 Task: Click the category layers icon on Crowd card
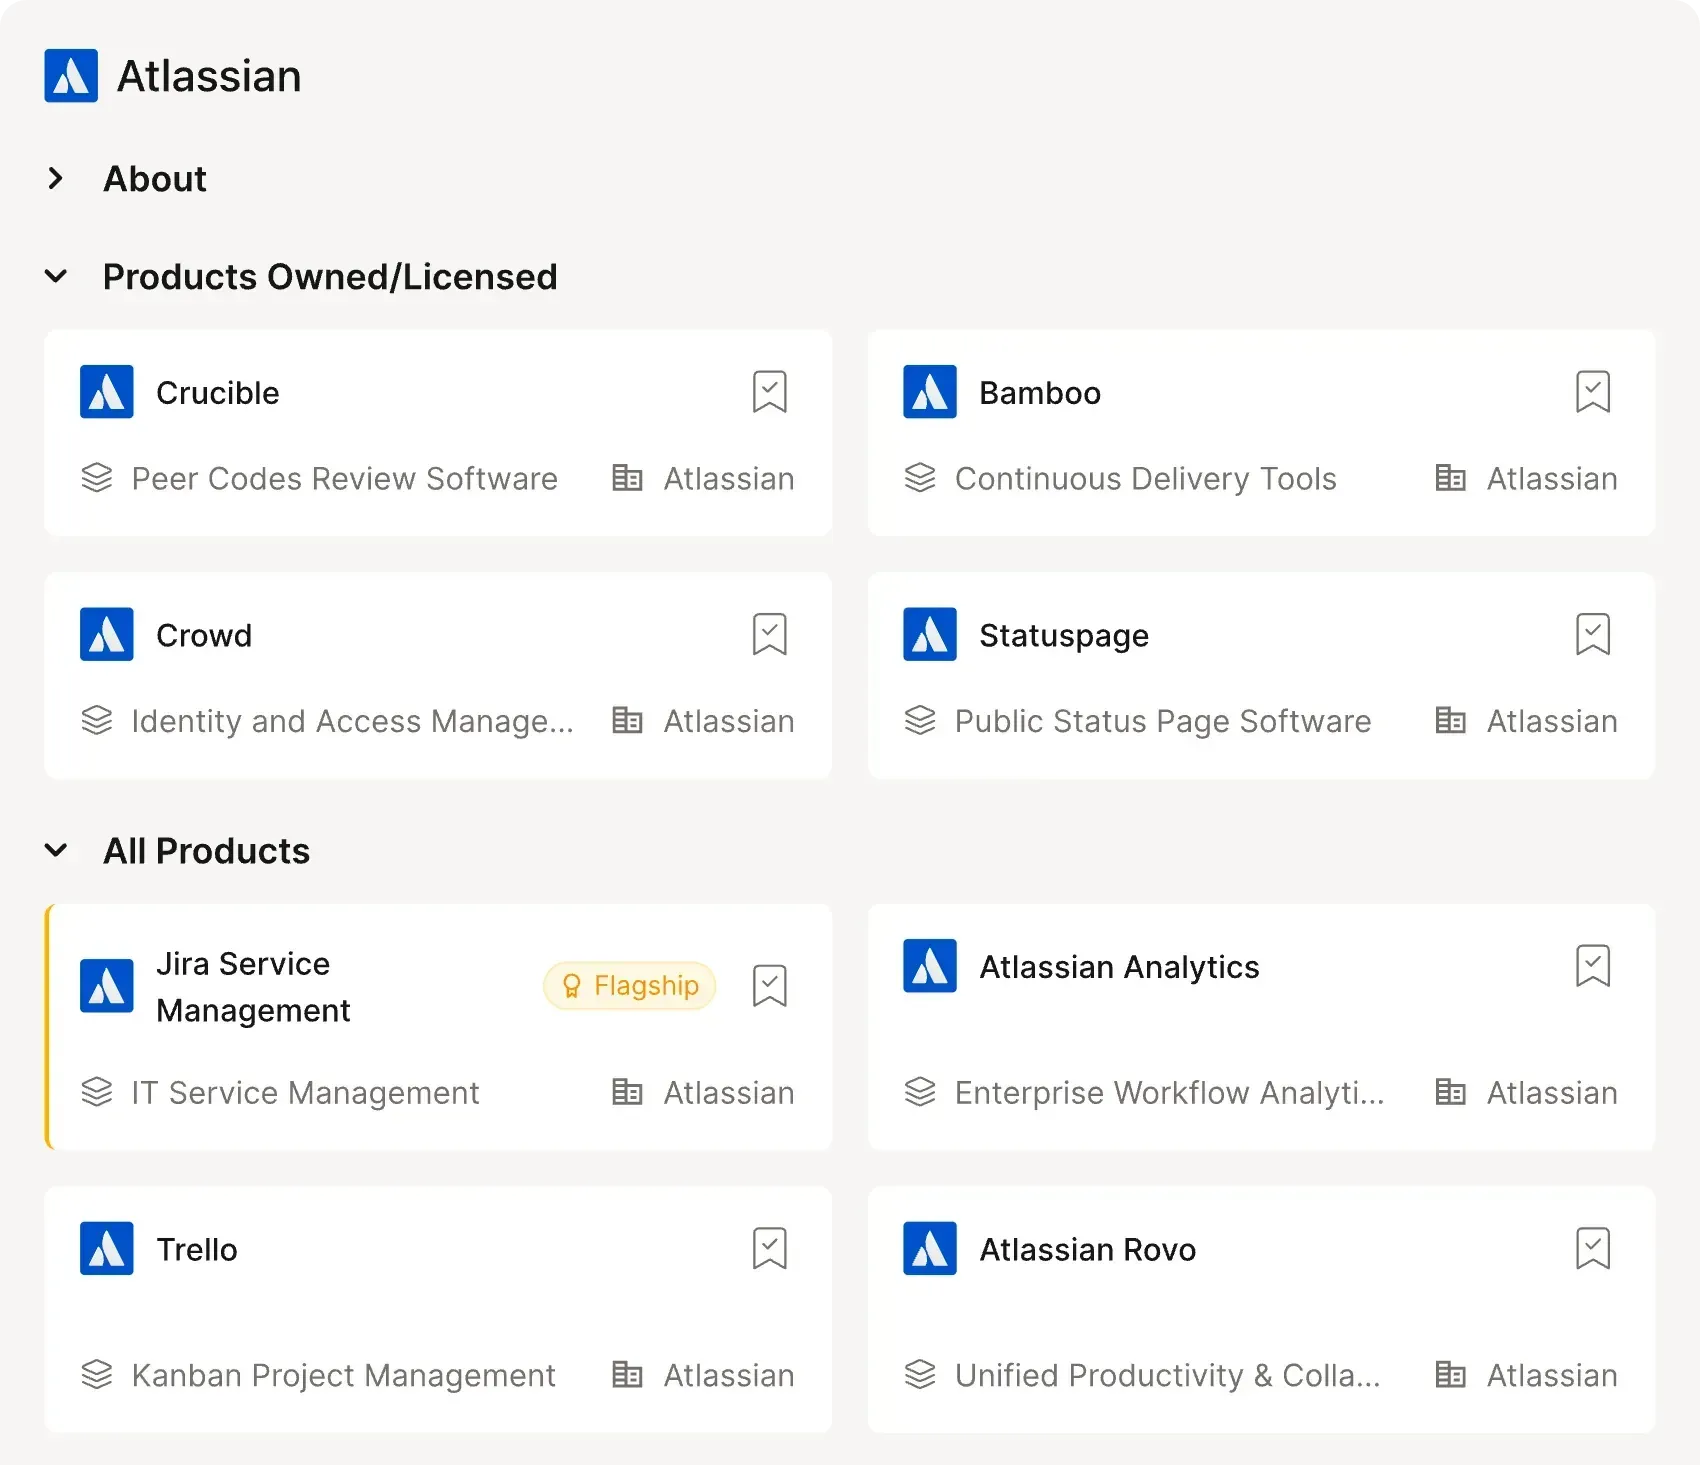tap(97, 721)
